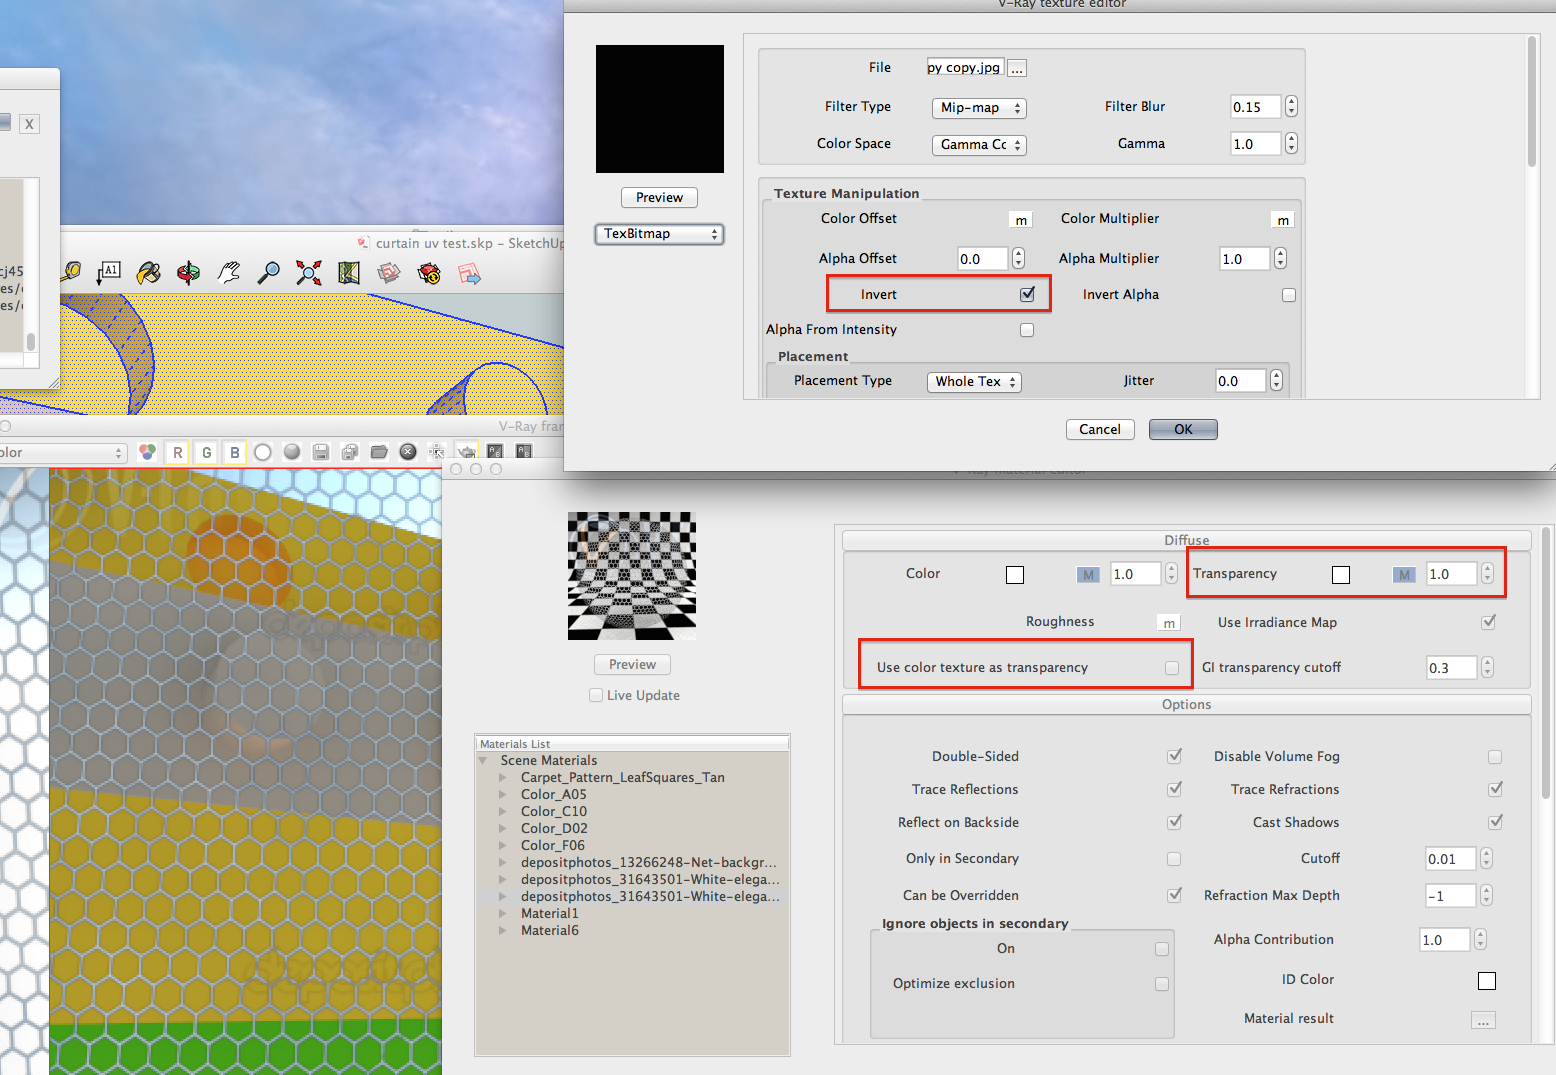Check Only in Secondary option
This screenshot has width=1556, height=1075.
coord(1174,859)
